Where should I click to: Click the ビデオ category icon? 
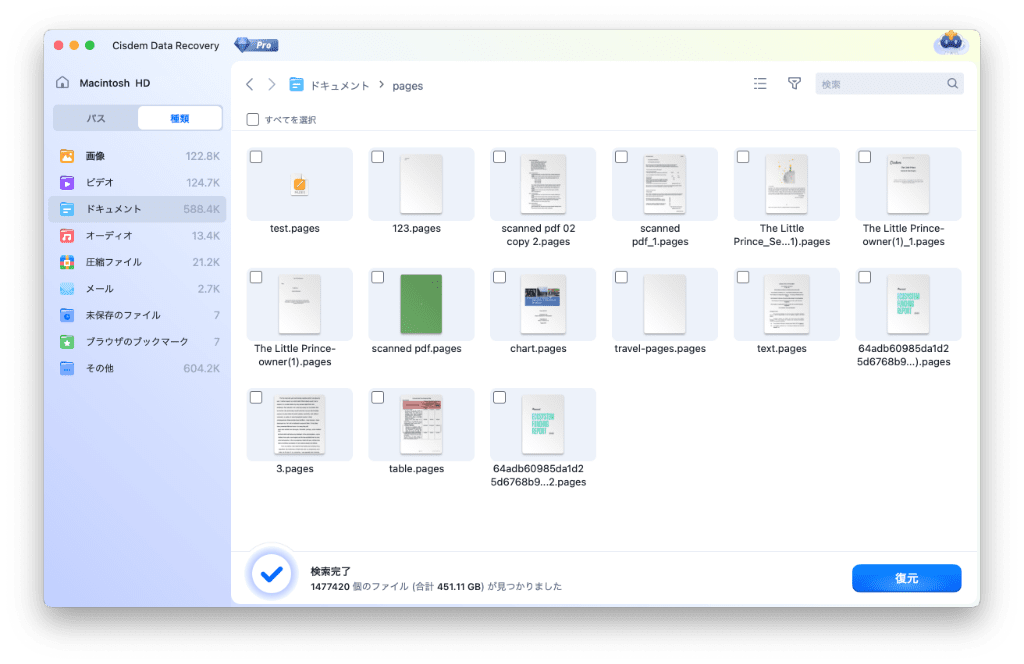pyautogui.click(x=67, y=183)
